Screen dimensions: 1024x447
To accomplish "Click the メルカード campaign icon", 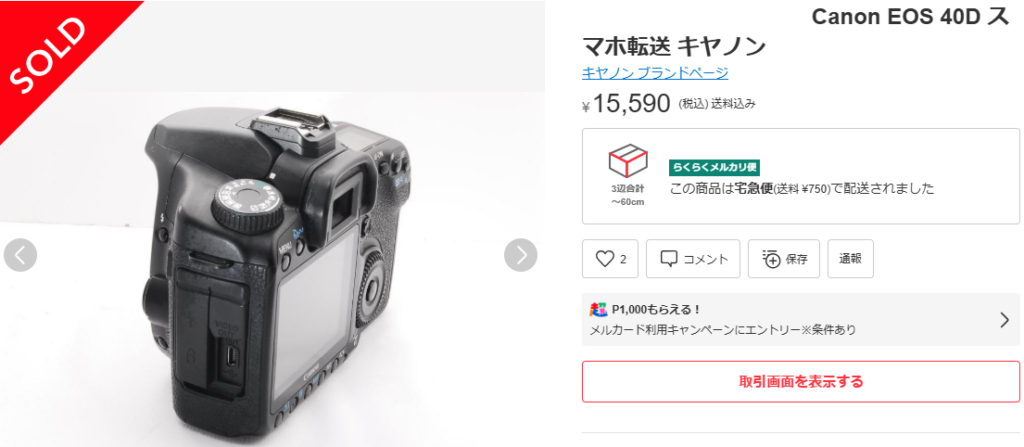I will (598, 309).
